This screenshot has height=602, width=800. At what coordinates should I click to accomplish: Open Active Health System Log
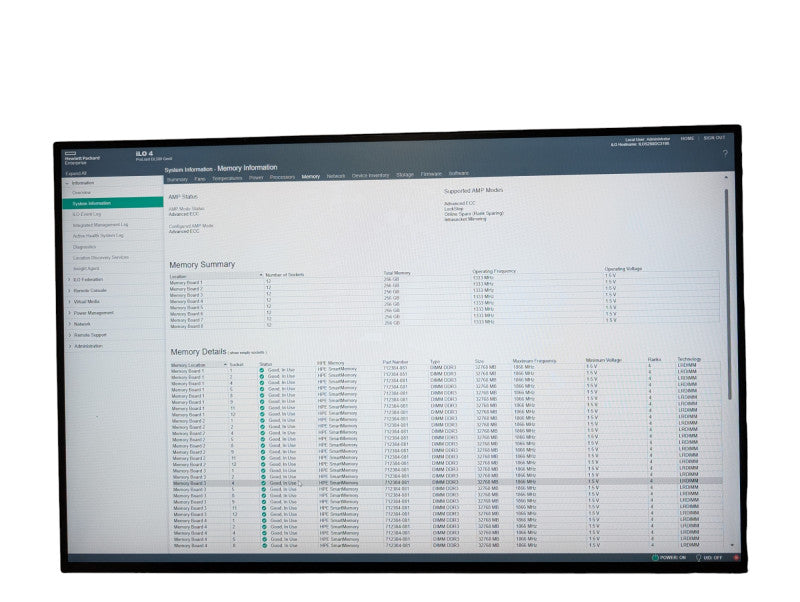coord(98,236)
